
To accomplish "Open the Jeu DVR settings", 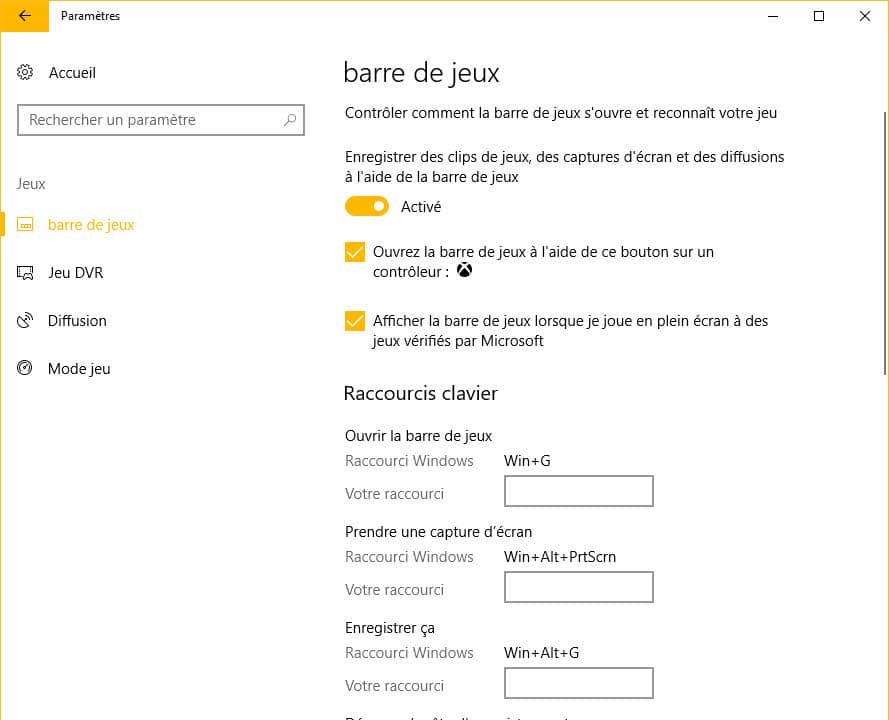I will 75,273.
